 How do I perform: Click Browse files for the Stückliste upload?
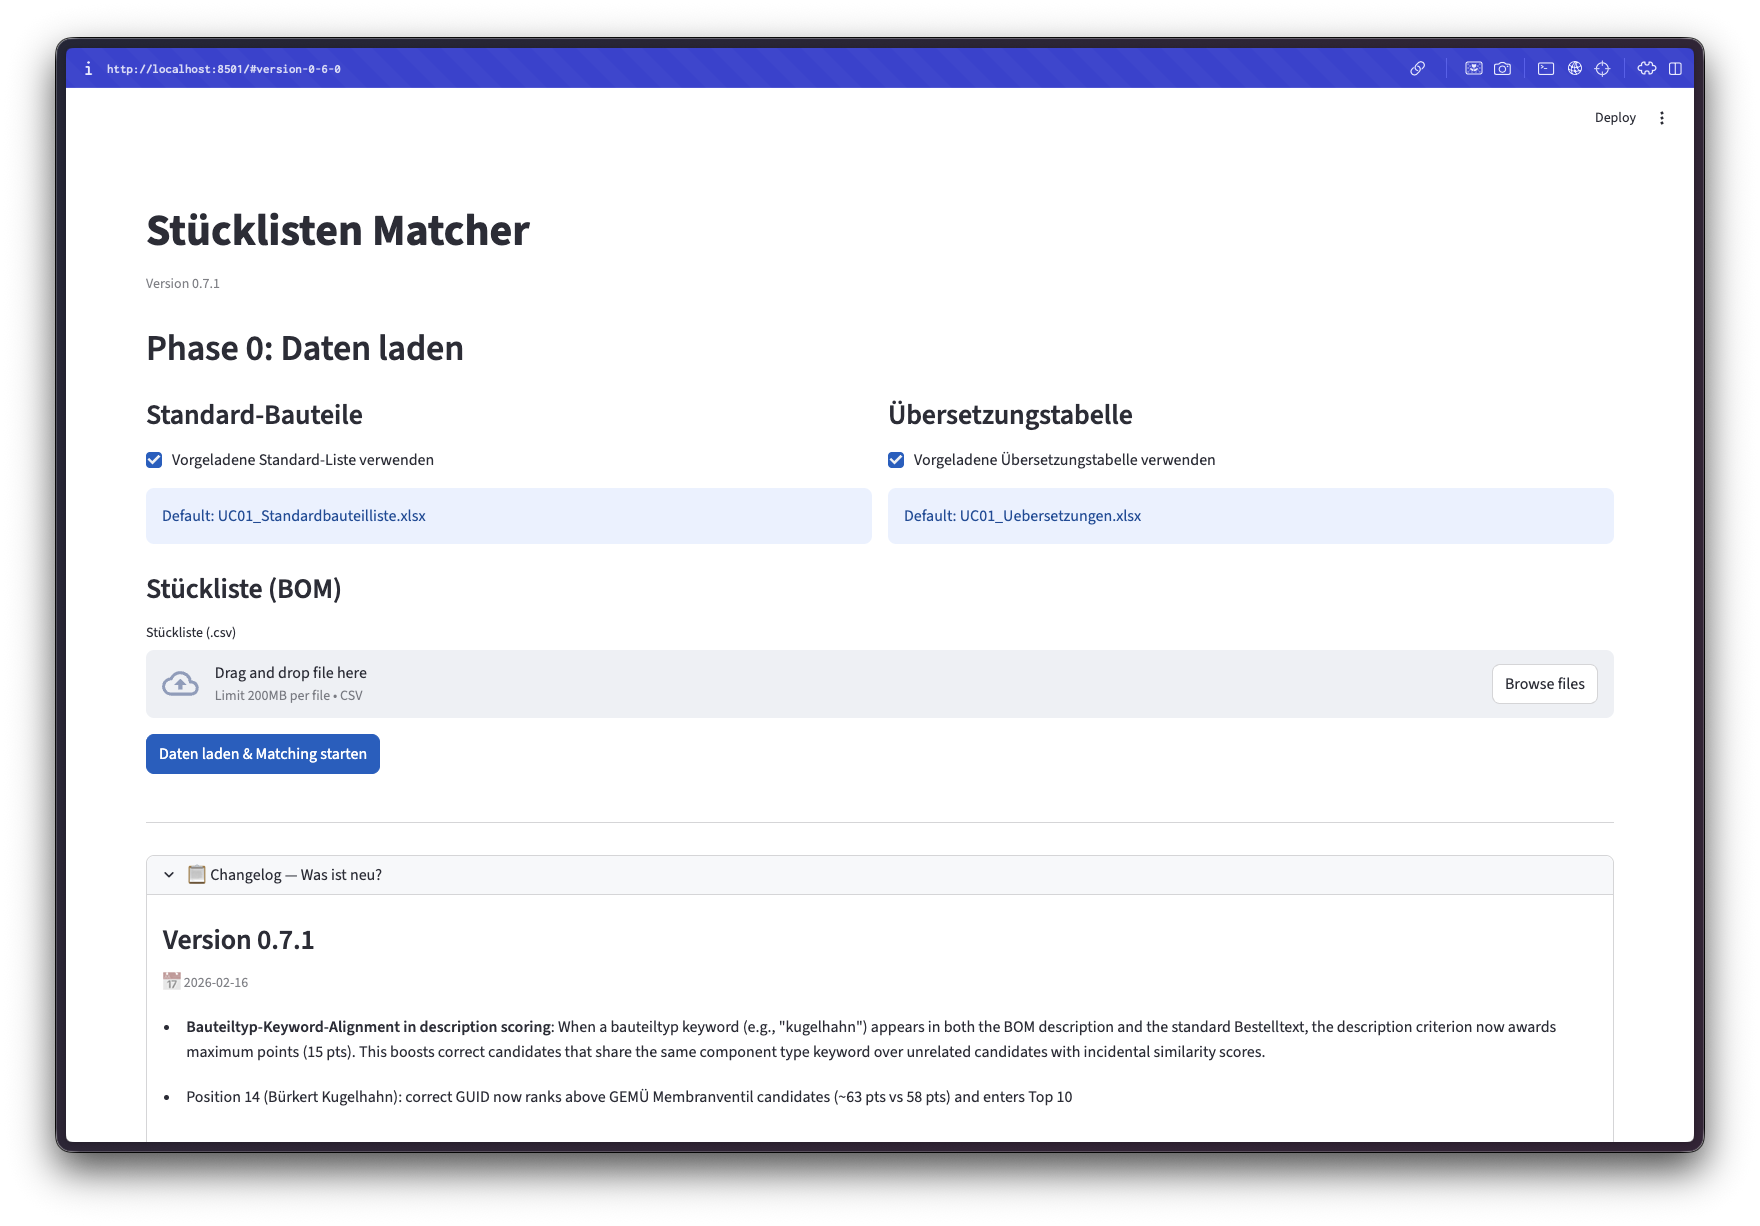[1544, 683]
